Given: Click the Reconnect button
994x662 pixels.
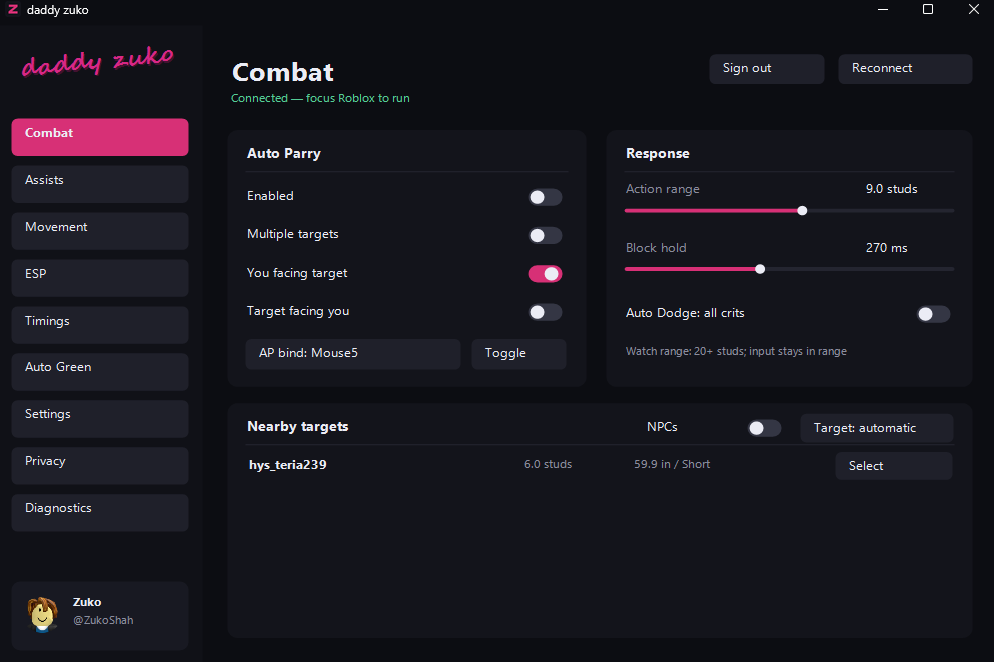Looking at the screenshot, I should click(x=905, y=68).
